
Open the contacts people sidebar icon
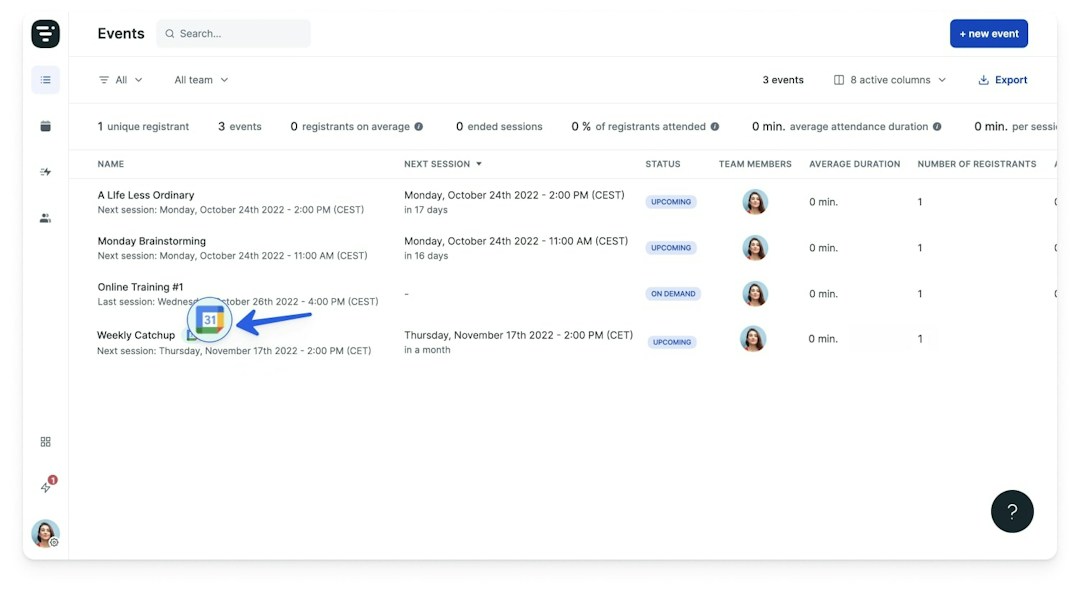pyautogui.click(x=45, y=218)
